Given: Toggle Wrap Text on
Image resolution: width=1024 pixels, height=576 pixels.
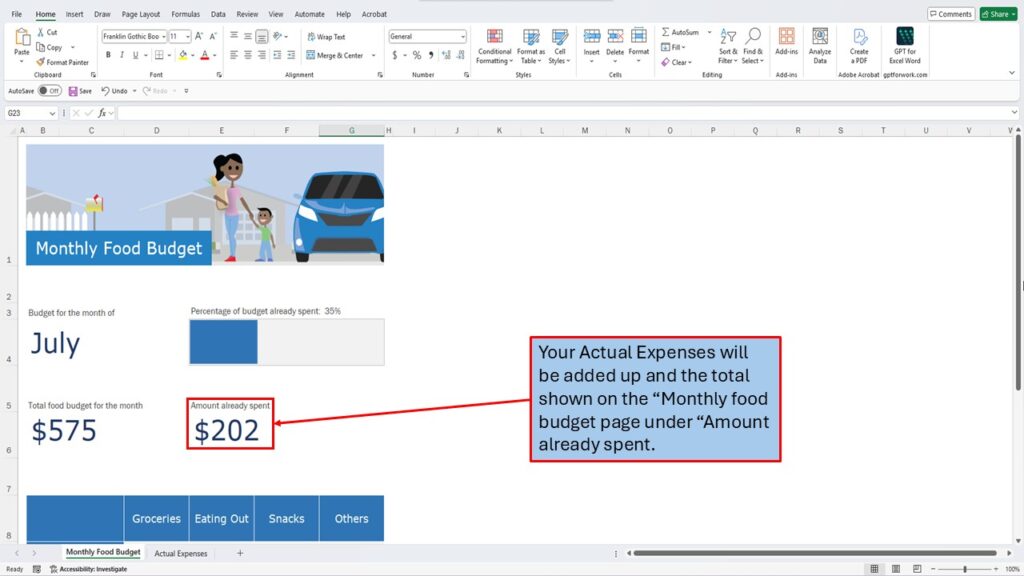Looking at the screenshot, I should click(326, 37).
